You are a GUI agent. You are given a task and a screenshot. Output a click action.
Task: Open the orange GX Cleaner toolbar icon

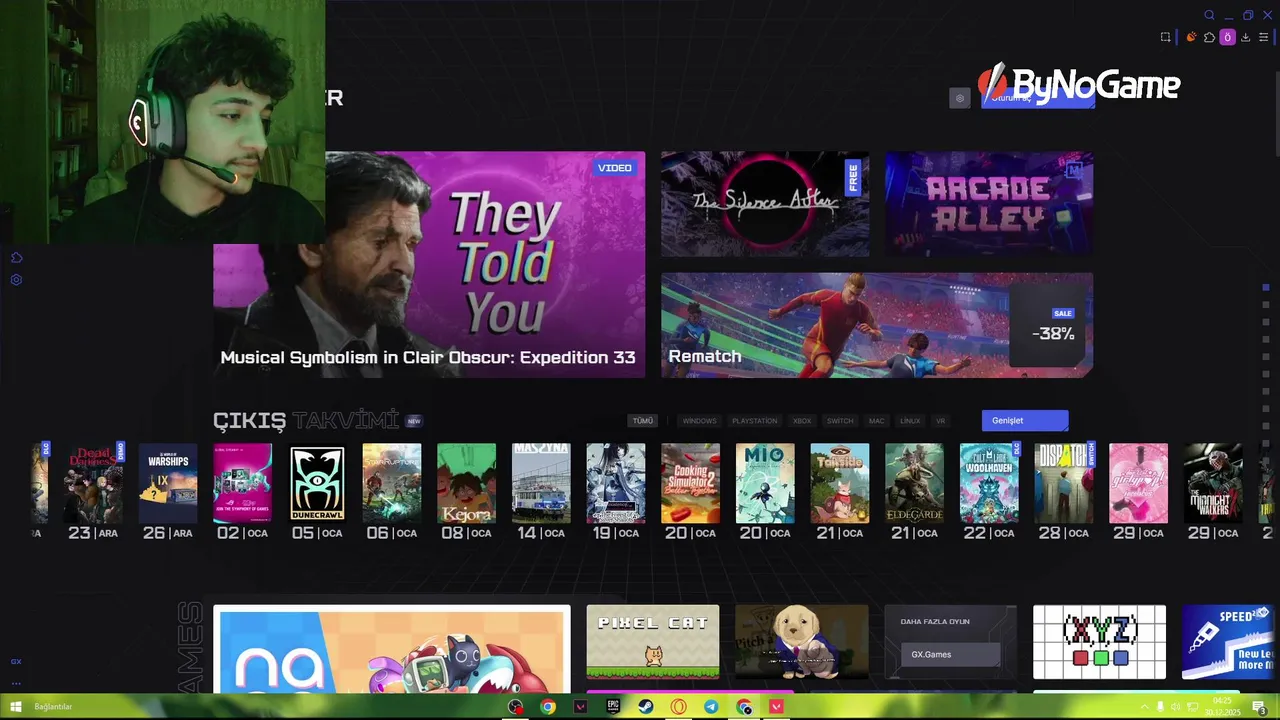1191,37
